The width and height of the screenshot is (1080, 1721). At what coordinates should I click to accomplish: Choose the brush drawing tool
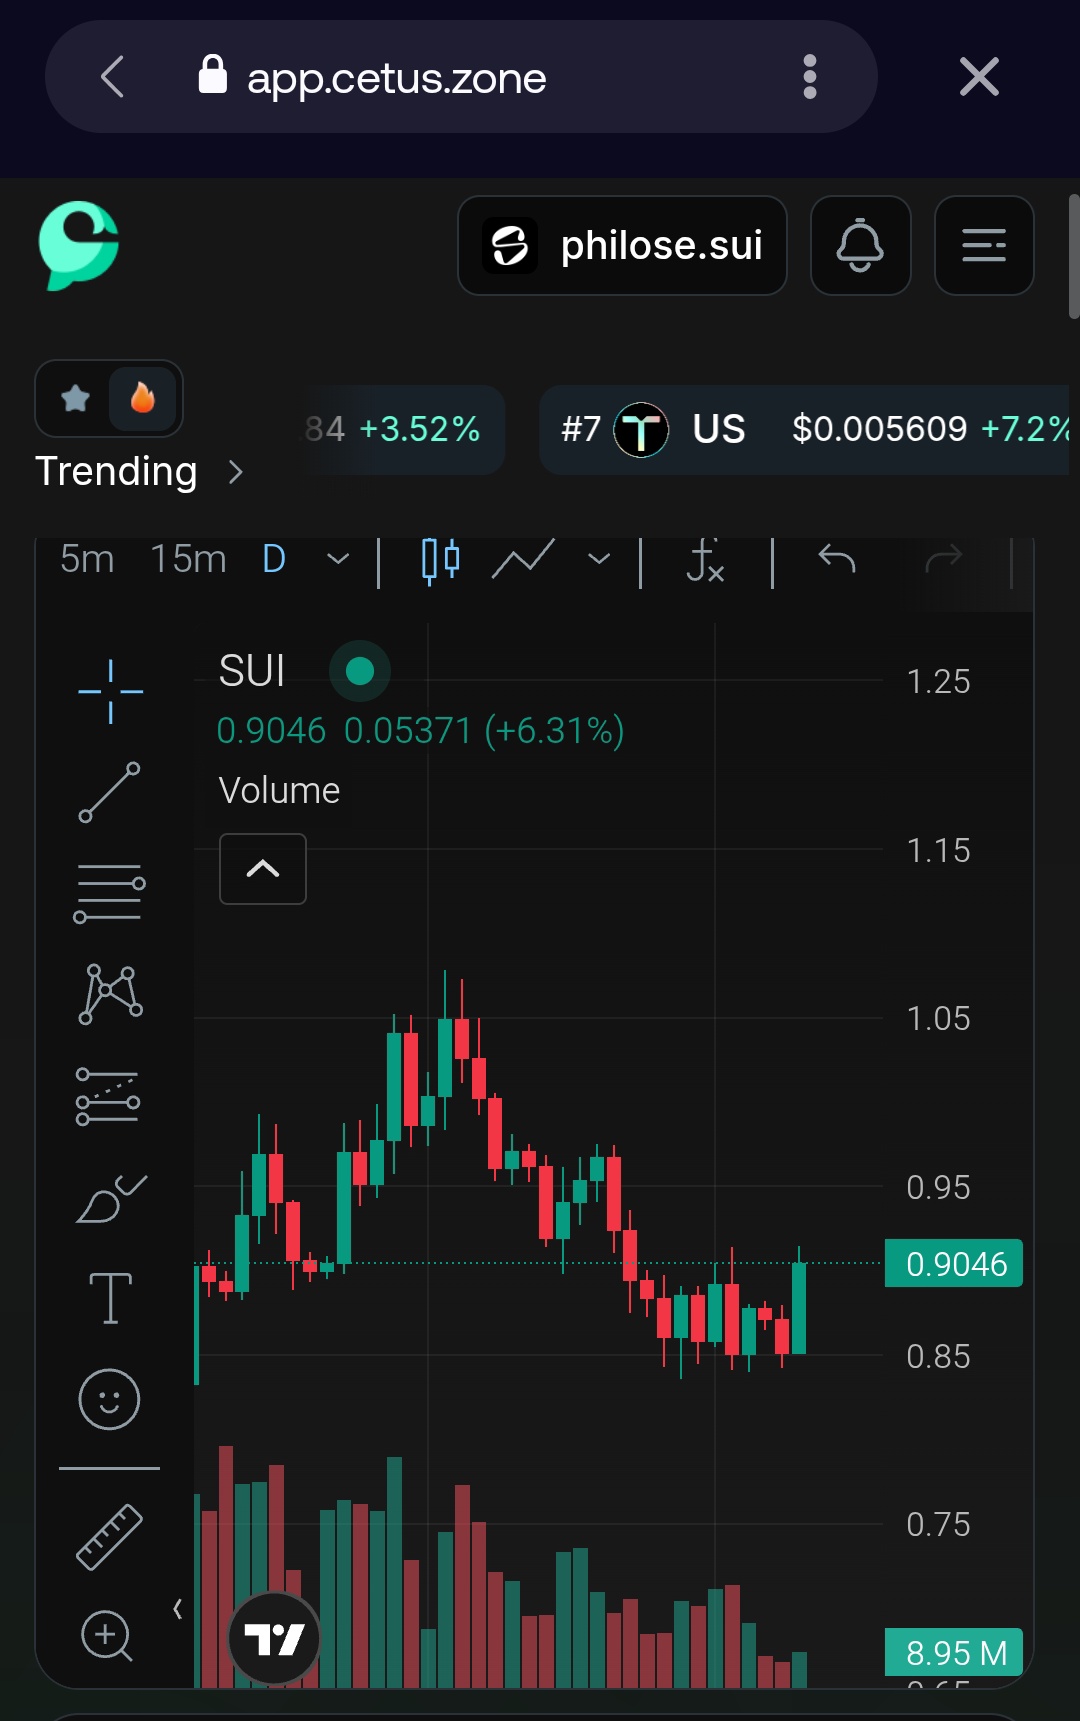pyautogui.click(x=110, y=1198)
